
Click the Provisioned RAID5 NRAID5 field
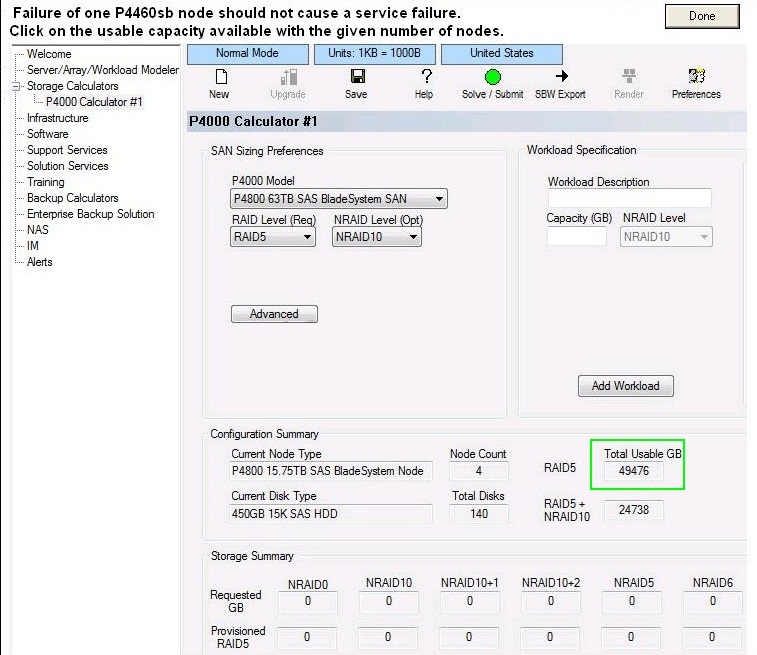click(631, 637)
